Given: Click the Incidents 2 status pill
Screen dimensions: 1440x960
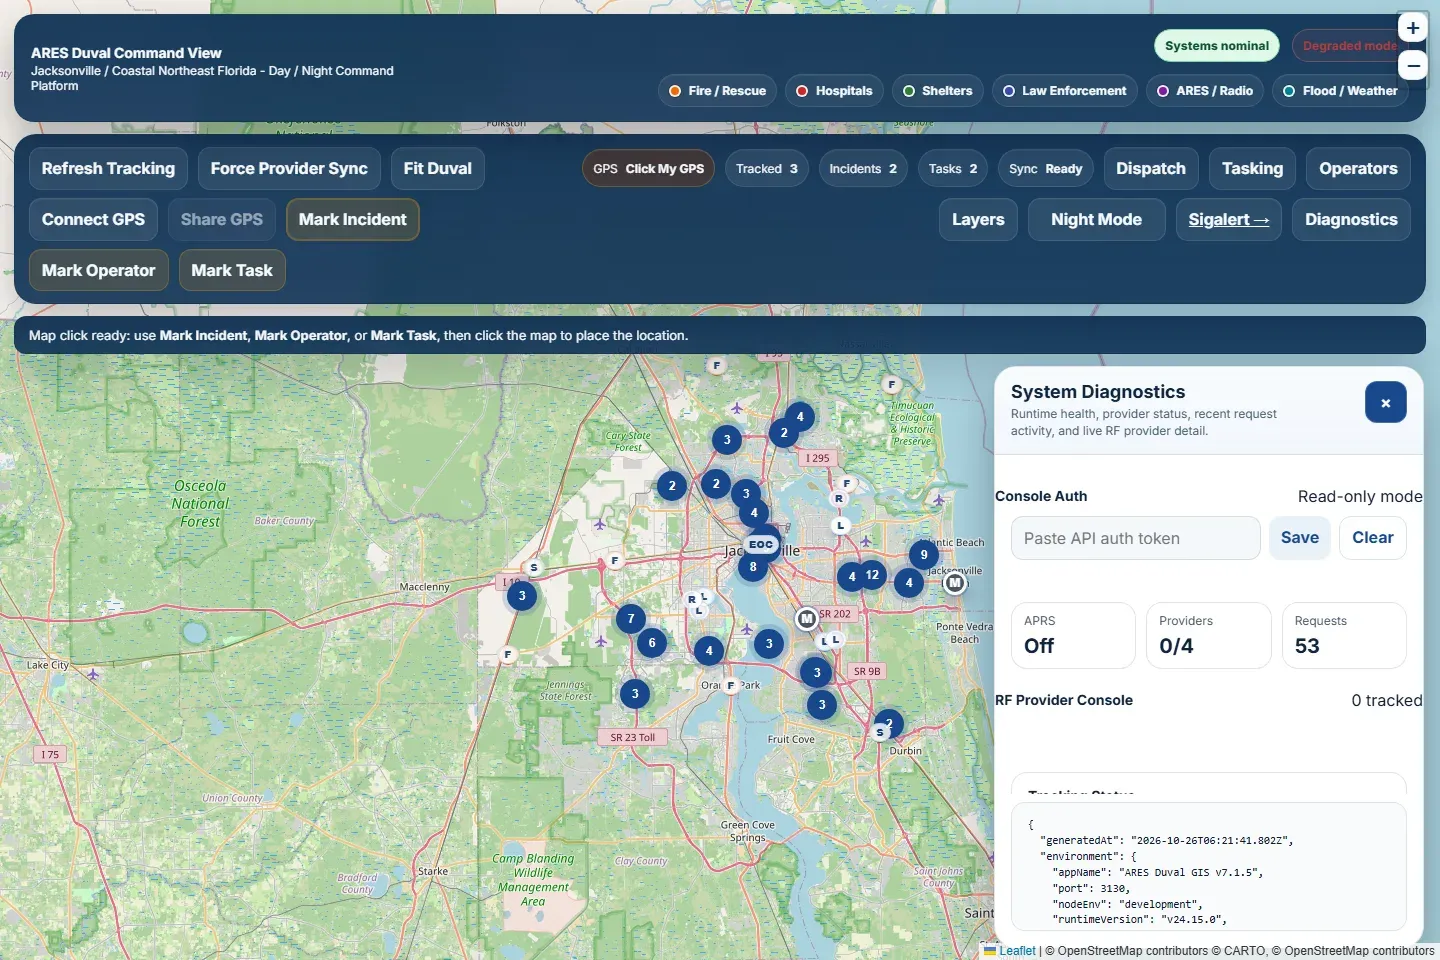Looking at the screenshot, I should click(863, 169).
